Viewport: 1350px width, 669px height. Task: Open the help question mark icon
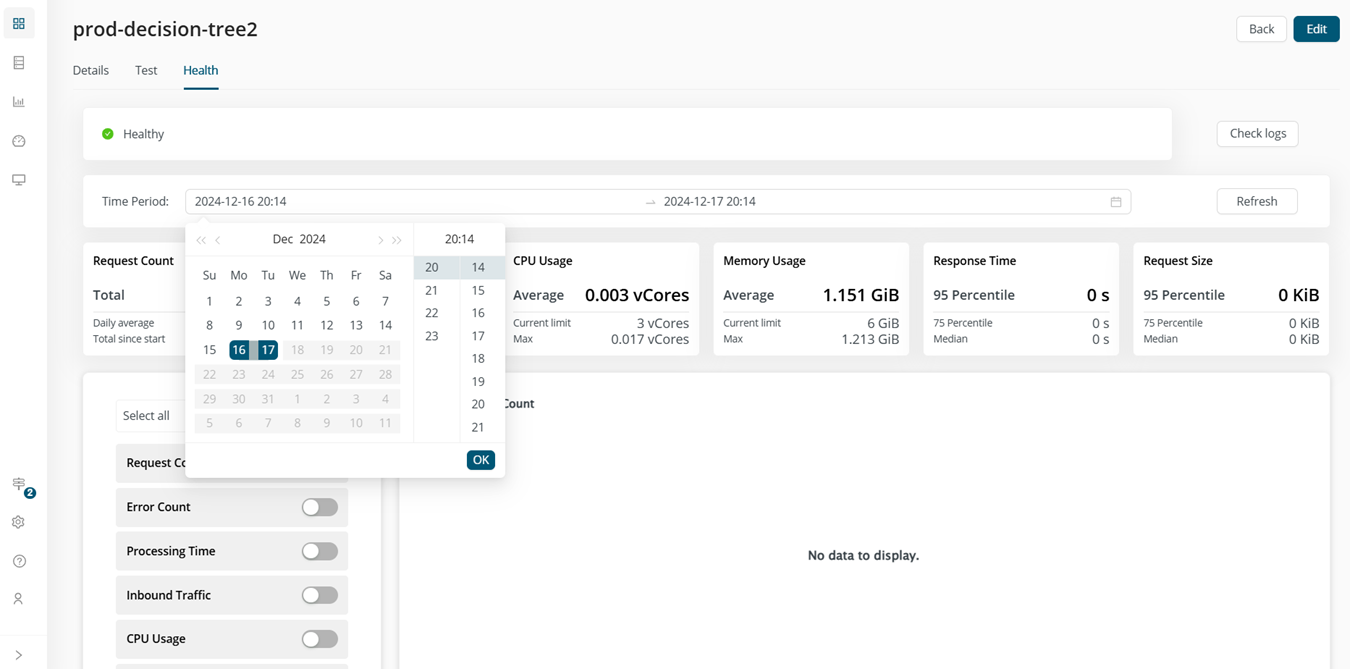tap(19, 561)
